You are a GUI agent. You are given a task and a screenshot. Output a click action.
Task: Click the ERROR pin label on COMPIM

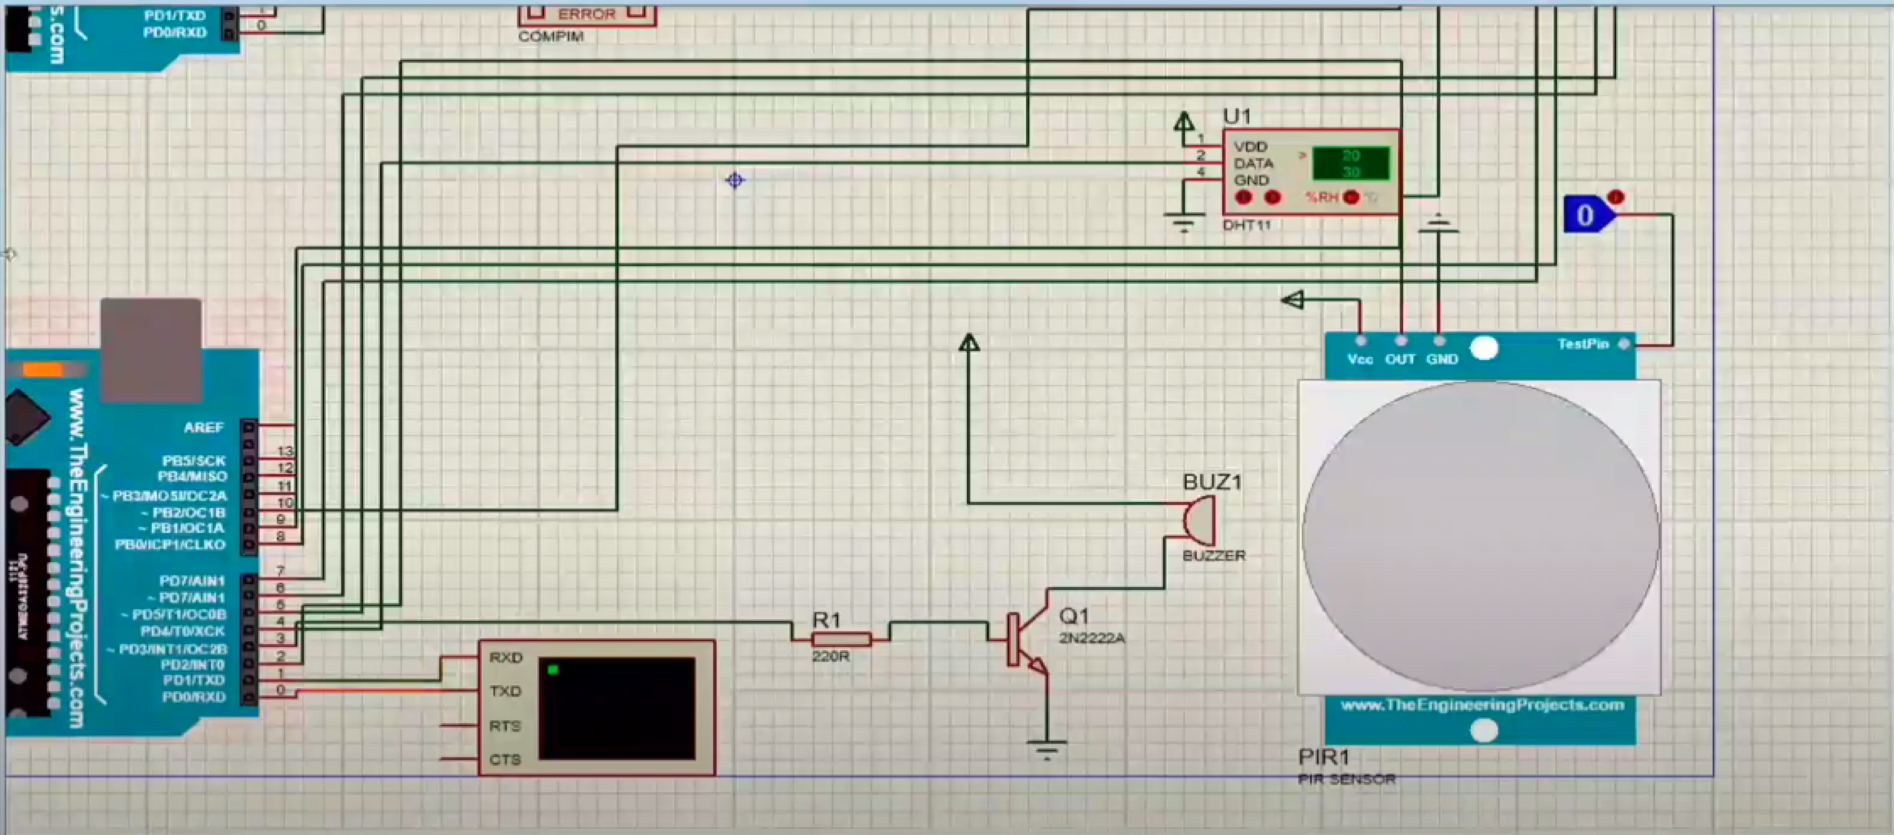point(587,14)
